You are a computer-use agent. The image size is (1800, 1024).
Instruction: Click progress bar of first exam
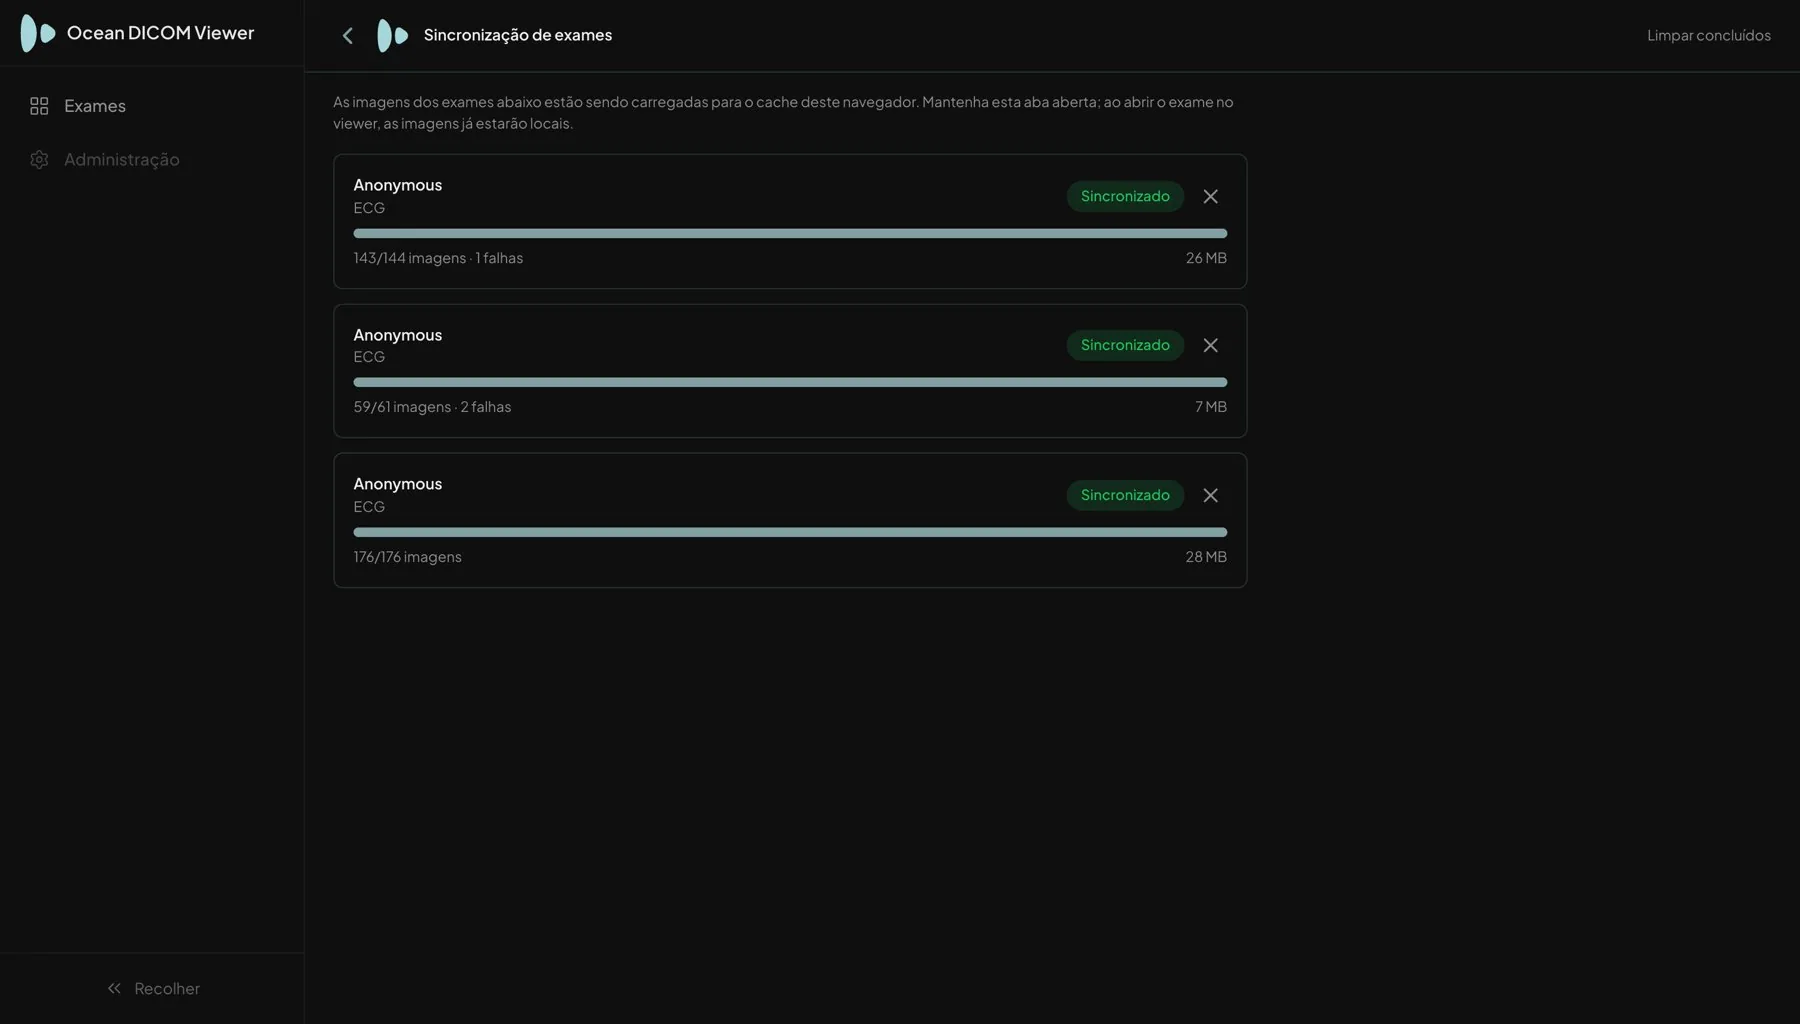[790, 233]
